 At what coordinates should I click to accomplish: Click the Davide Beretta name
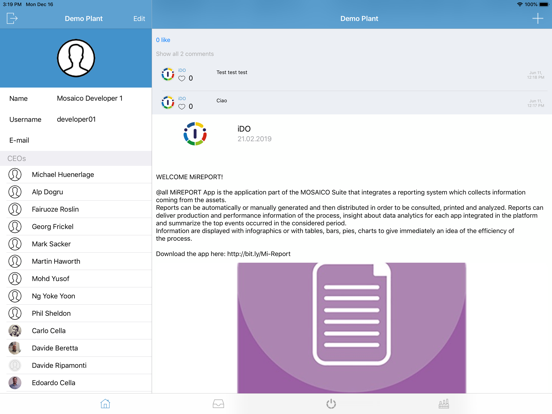click(55, 348)
